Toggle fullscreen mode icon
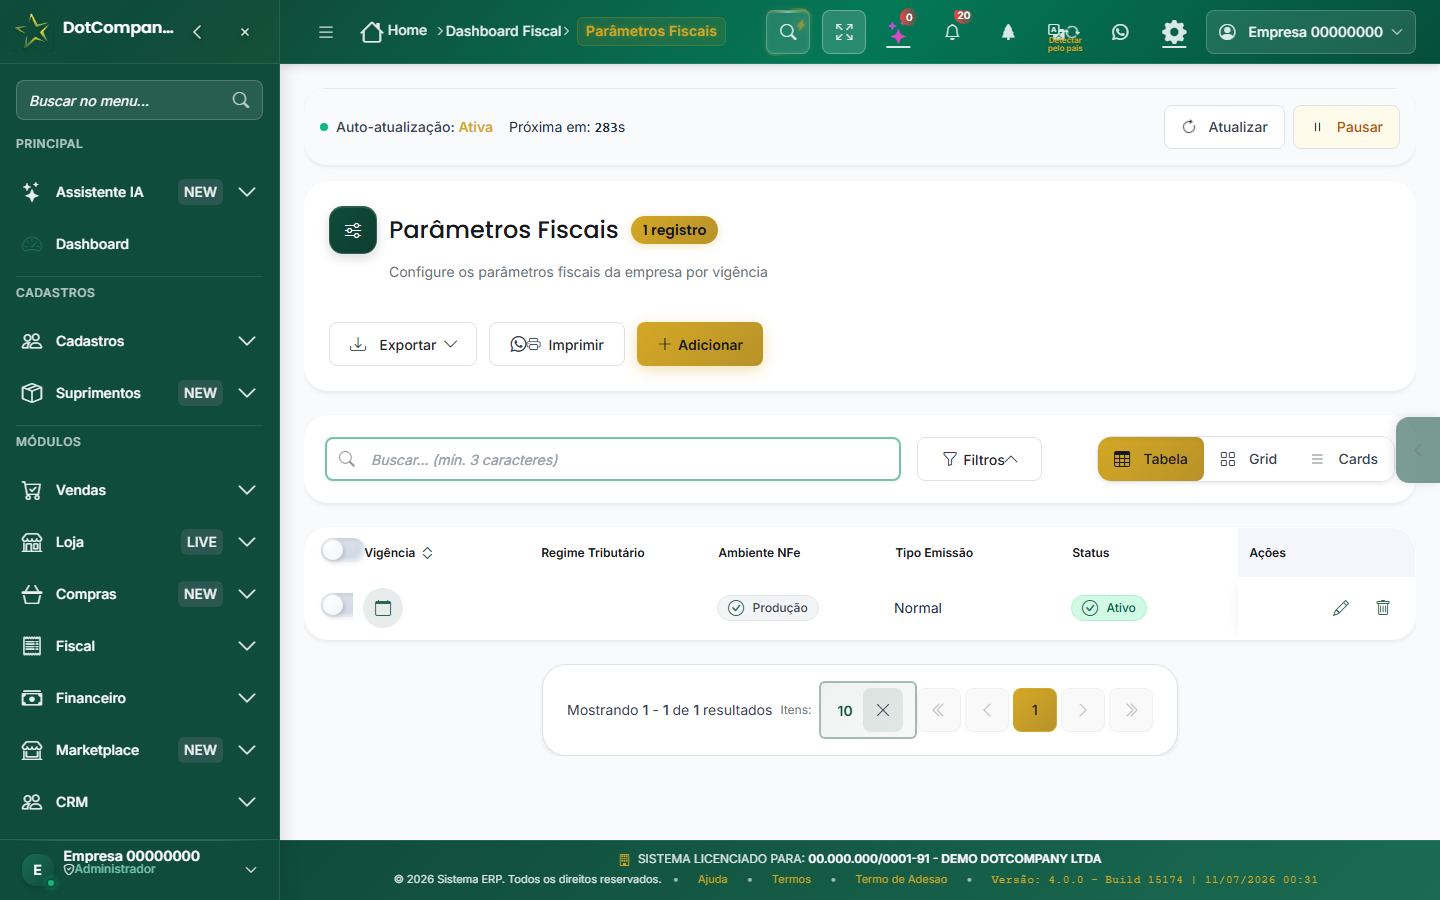 click(844, 32)
